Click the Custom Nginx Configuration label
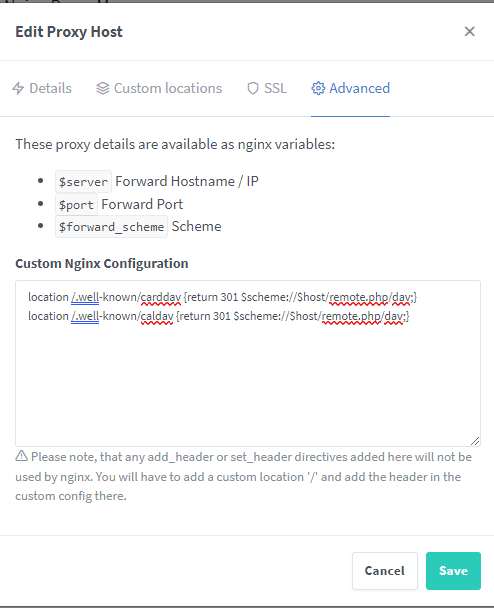 pyautogui.click(x=102, y=264)
